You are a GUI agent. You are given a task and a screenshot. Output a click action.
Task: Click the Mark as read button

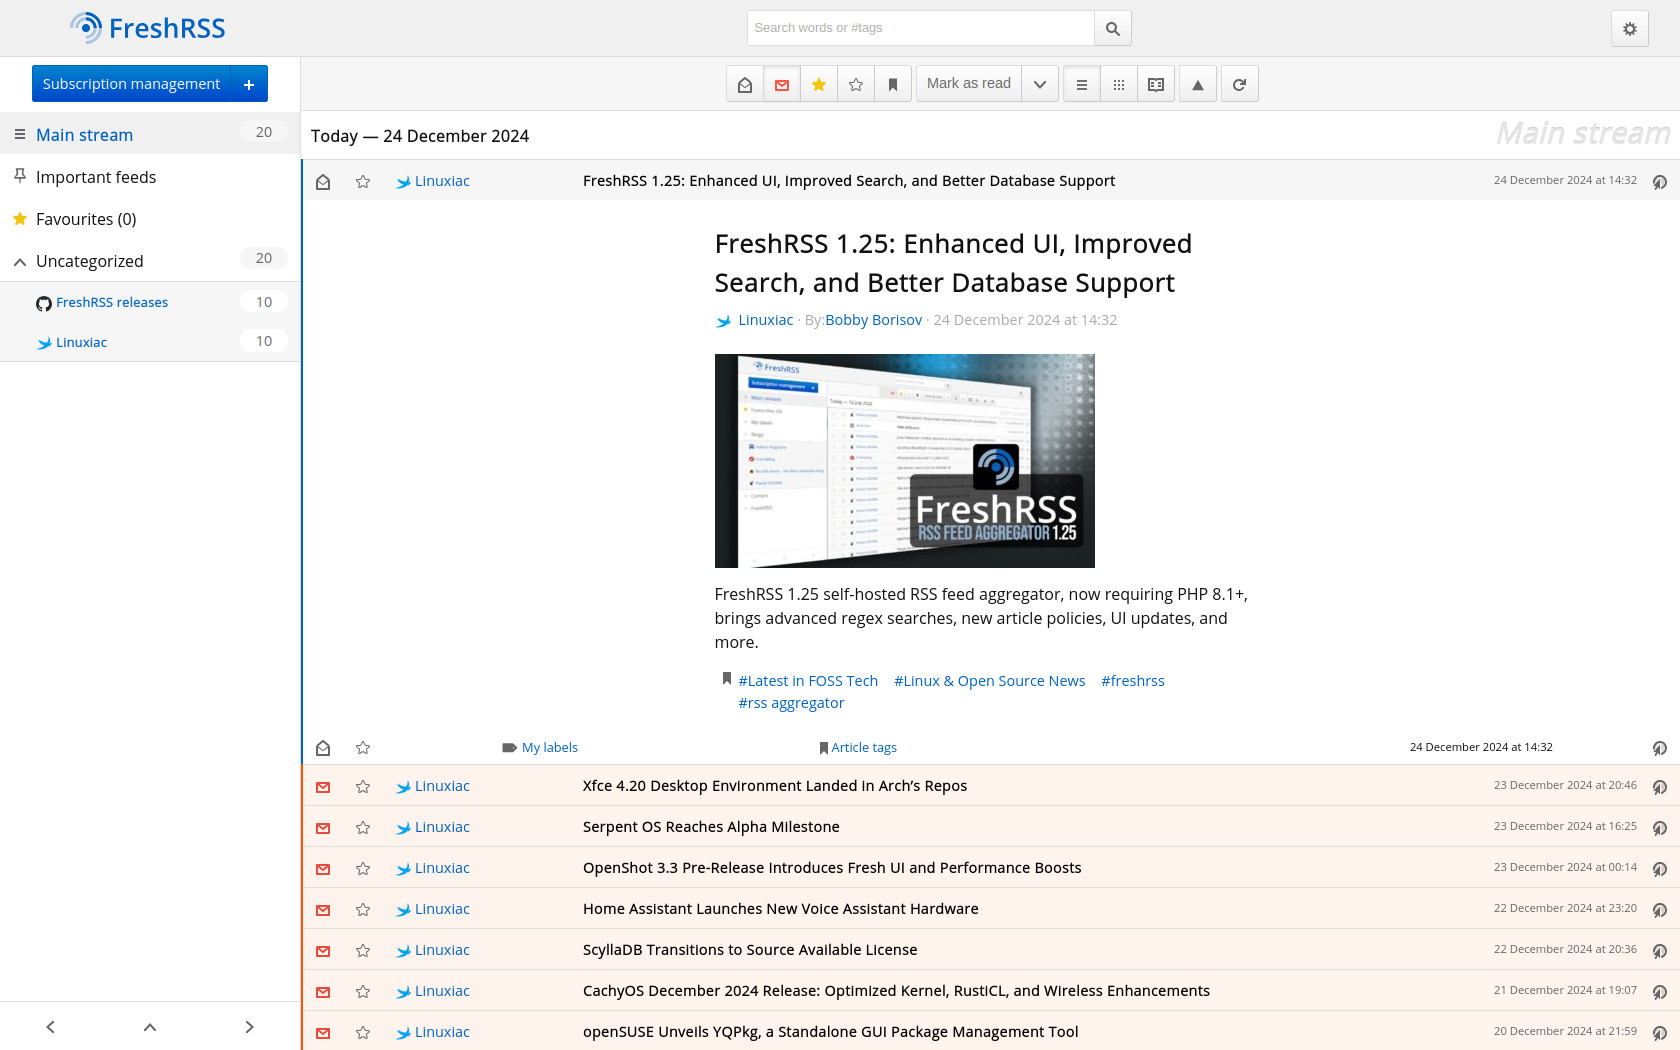click(x=969, y=84)
